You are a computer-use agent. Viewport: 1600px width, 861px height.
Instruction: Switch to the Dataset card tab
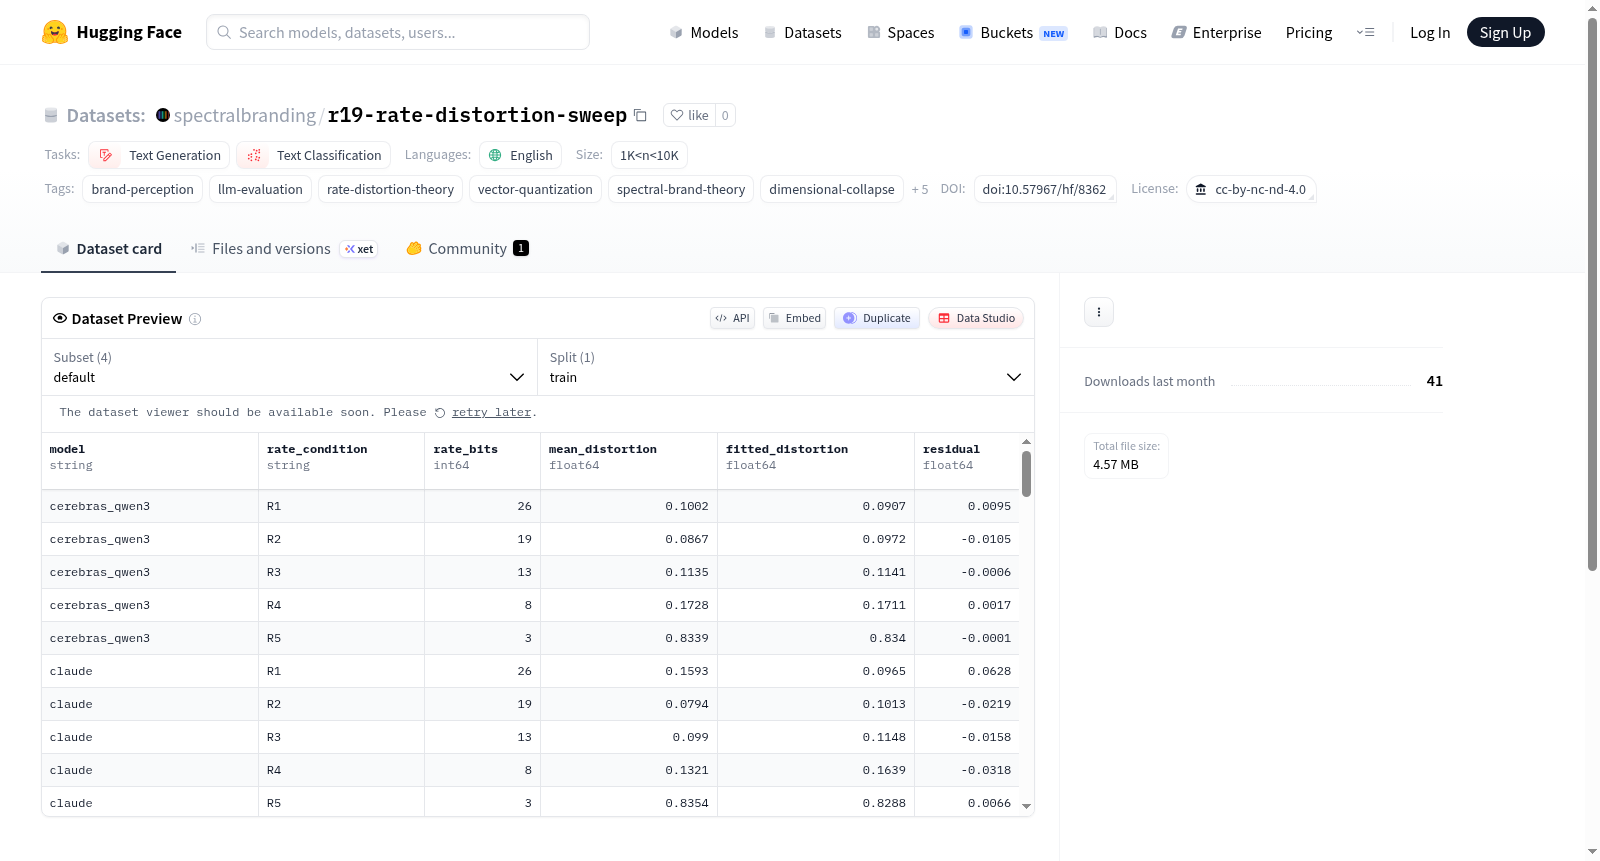109,249
